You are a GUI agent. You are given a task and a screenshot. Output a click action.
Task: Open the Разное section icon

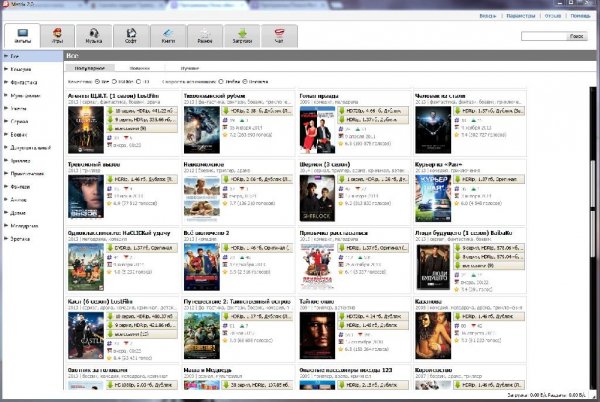point(205,36)
